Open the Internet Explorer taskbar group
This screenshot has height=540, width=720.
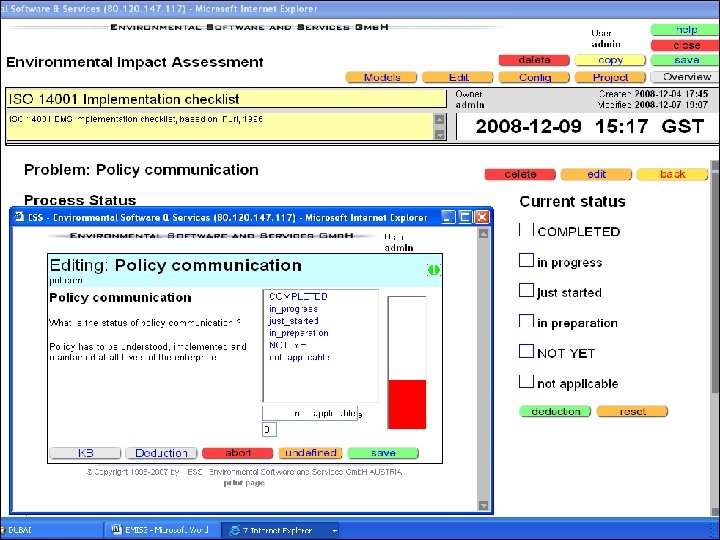[280, 530]
